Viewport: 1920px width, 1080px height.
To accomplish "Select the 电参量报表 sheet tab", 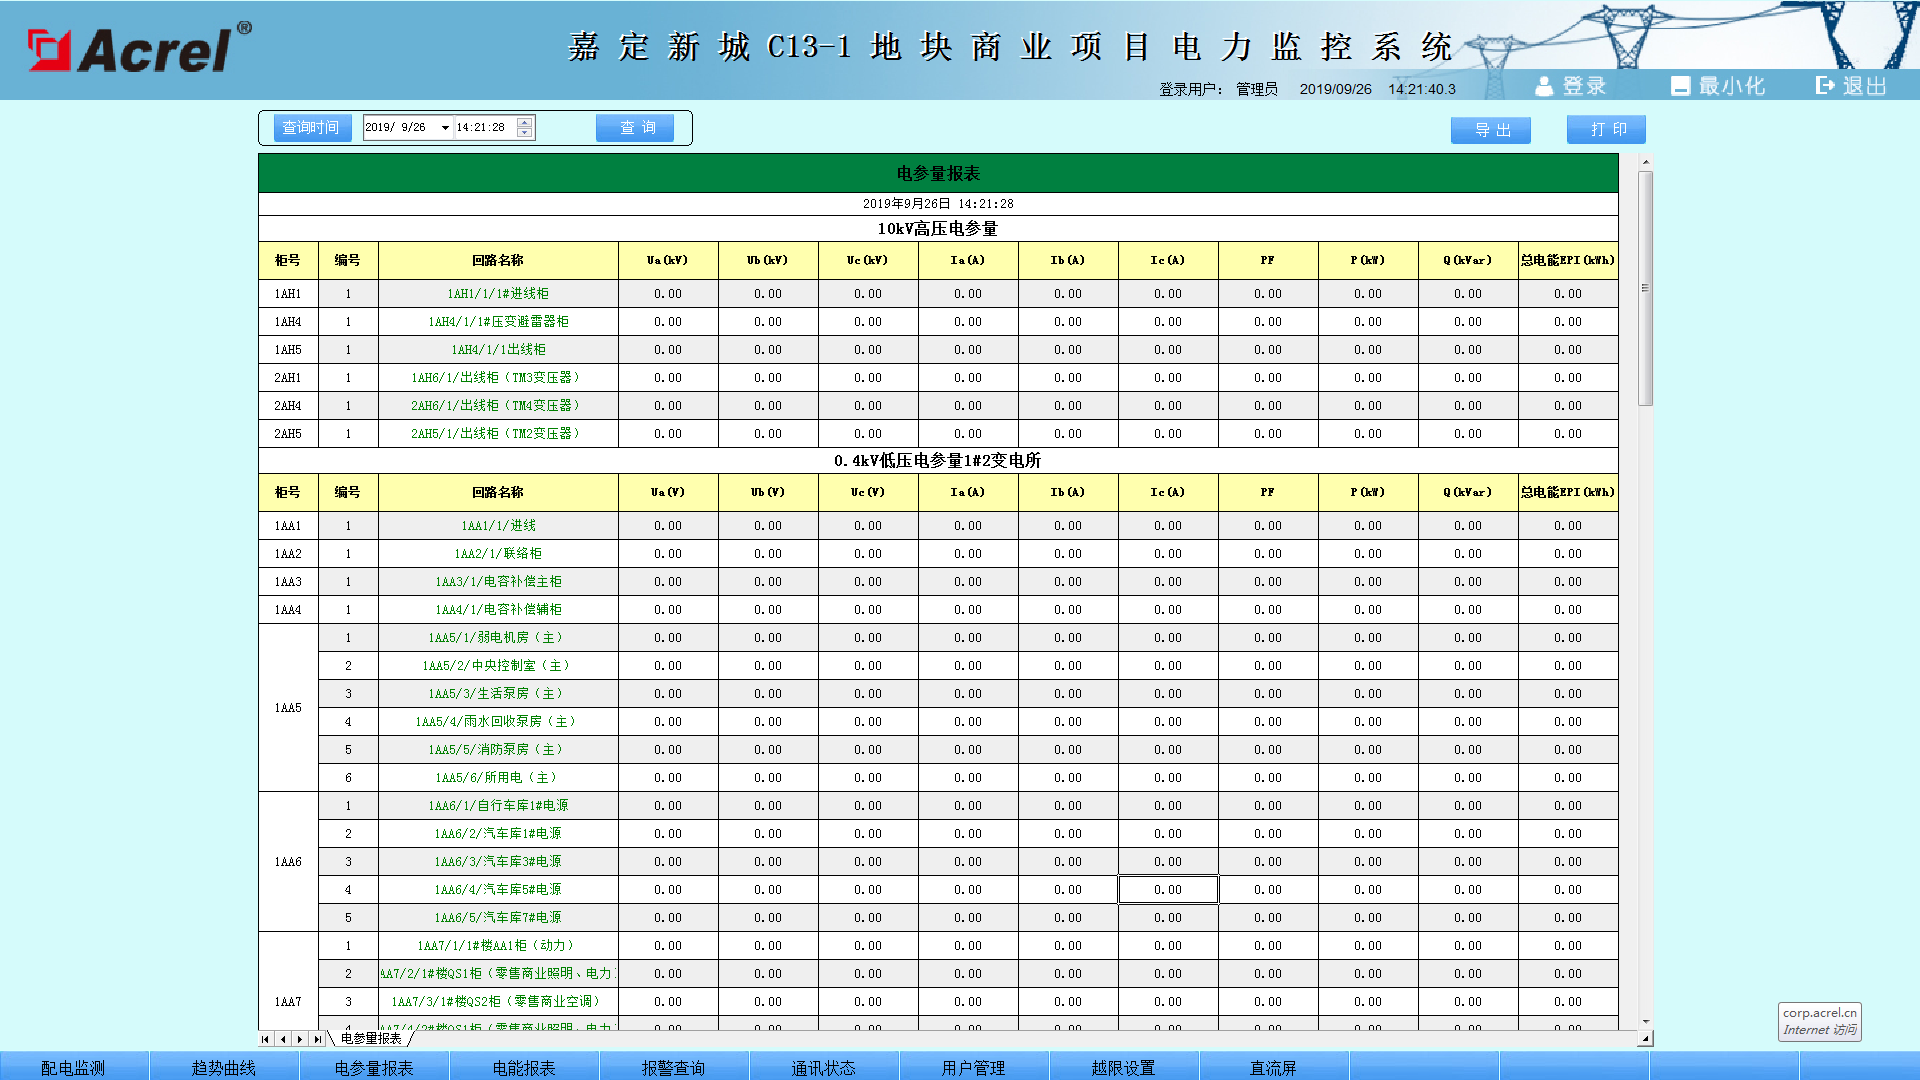I will [371, 1039].
